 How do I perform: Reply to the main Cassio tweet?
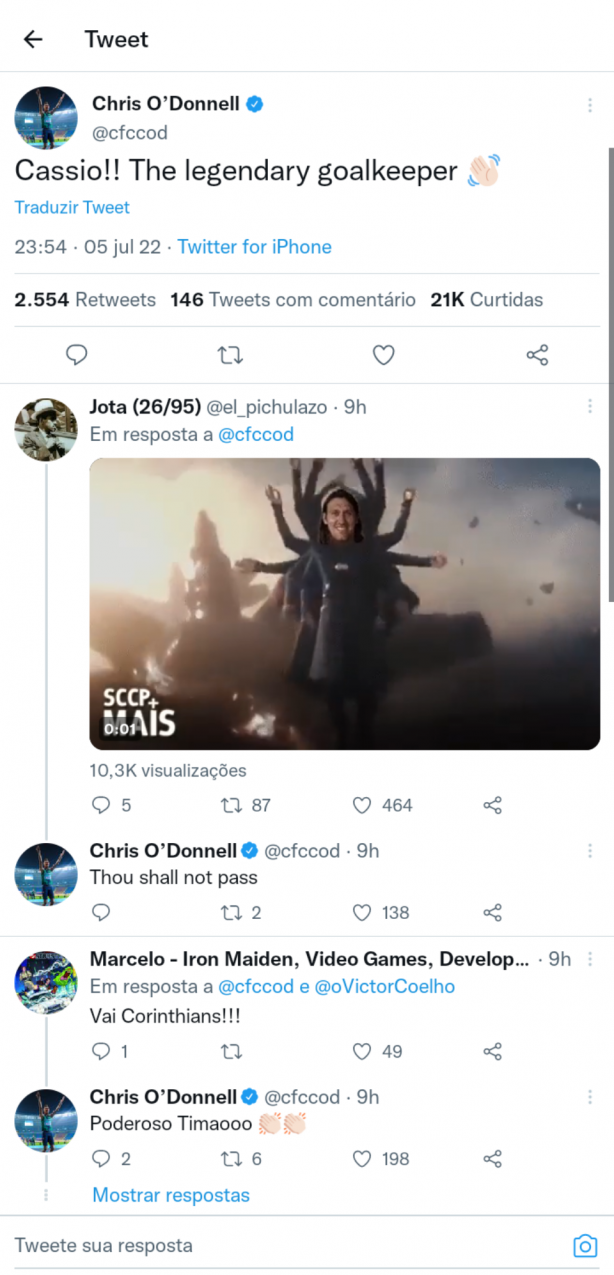[77, 355]
